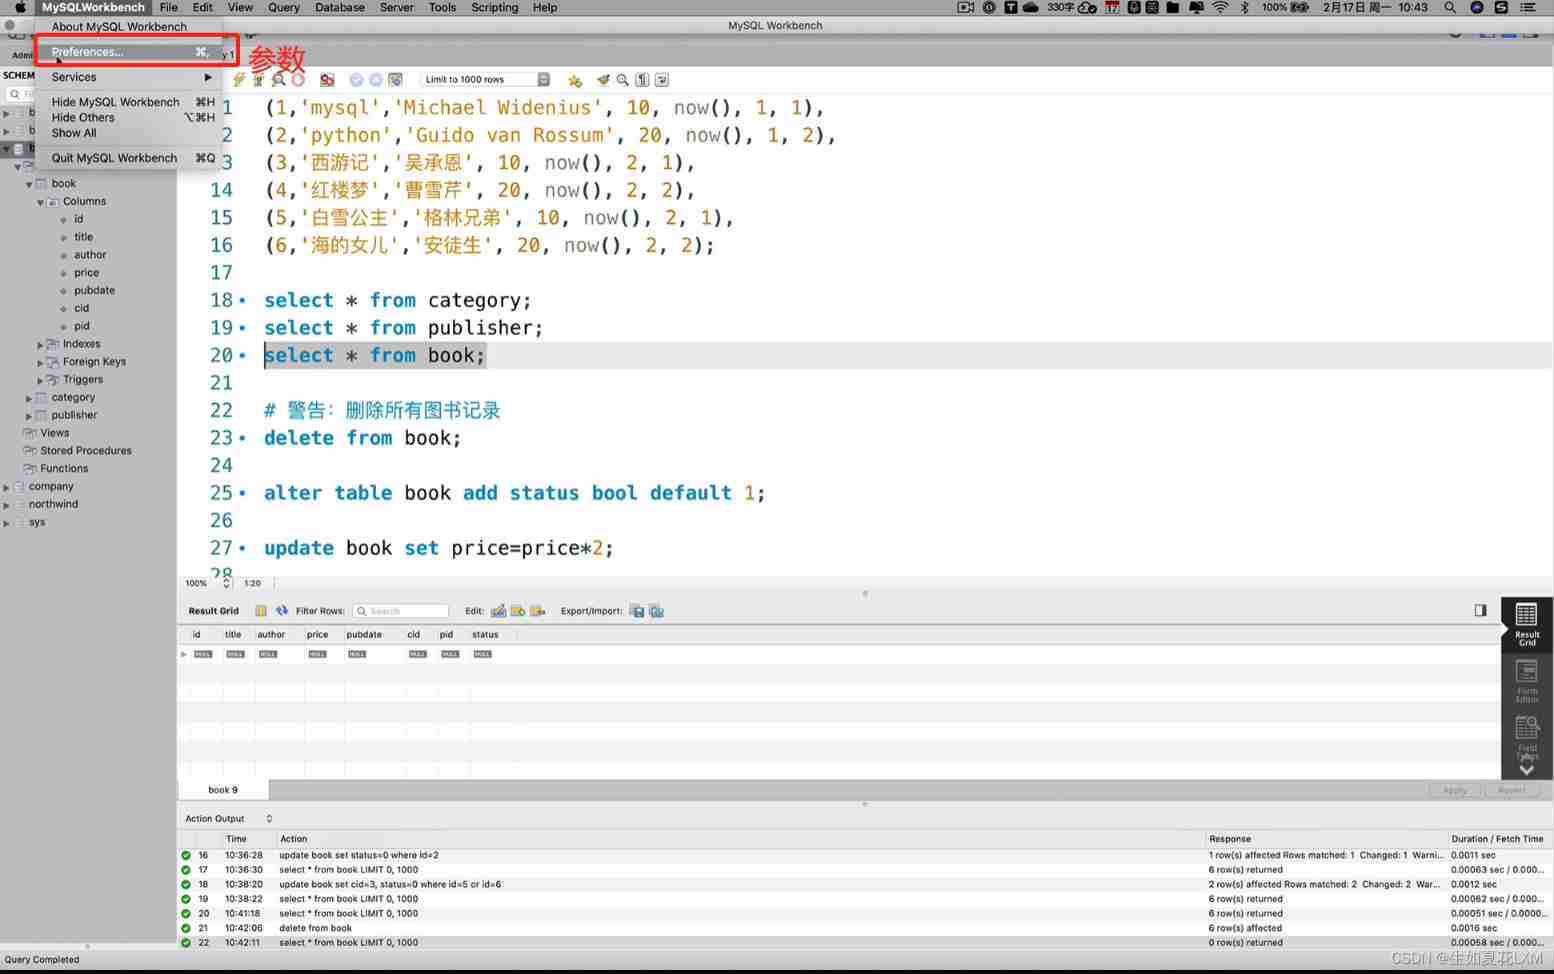Open the Scripting menu in menu bar
The image size is (1554, 974).
pos(494,7)
